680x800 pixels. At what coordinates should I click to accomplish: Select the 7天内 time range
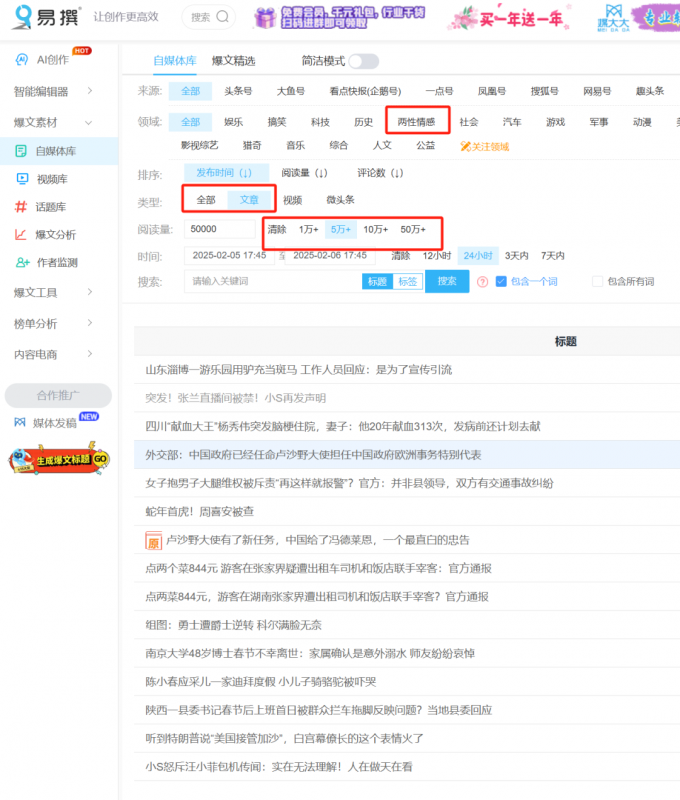(x=552, y=256)
